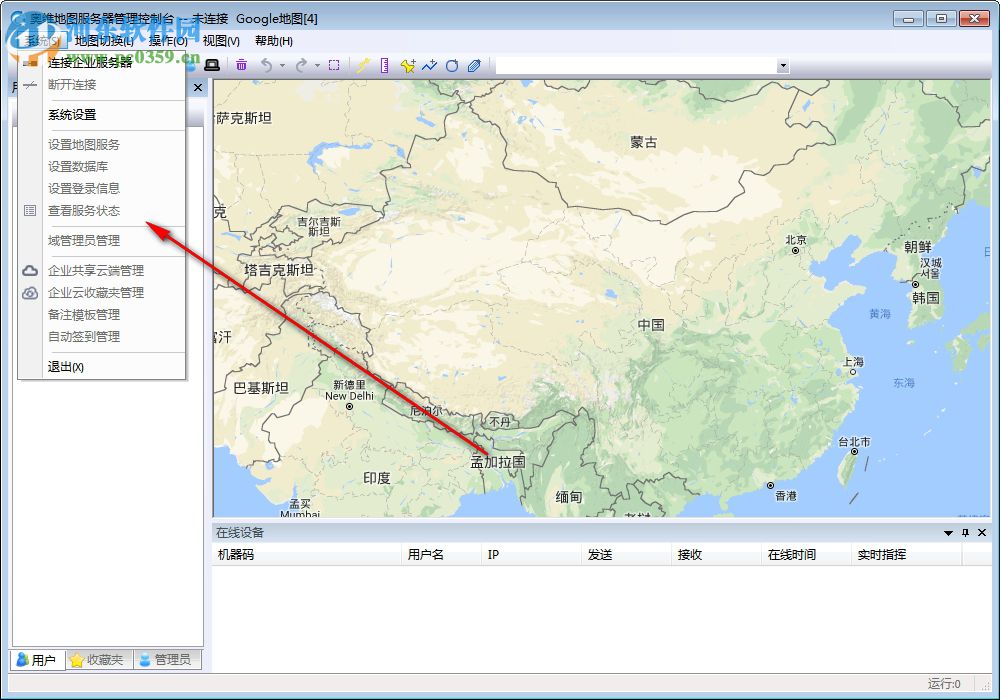Select the circle drawing tool
Image resolution: width=1000 pixels, height=700 pixels.
tap(452, 65)
